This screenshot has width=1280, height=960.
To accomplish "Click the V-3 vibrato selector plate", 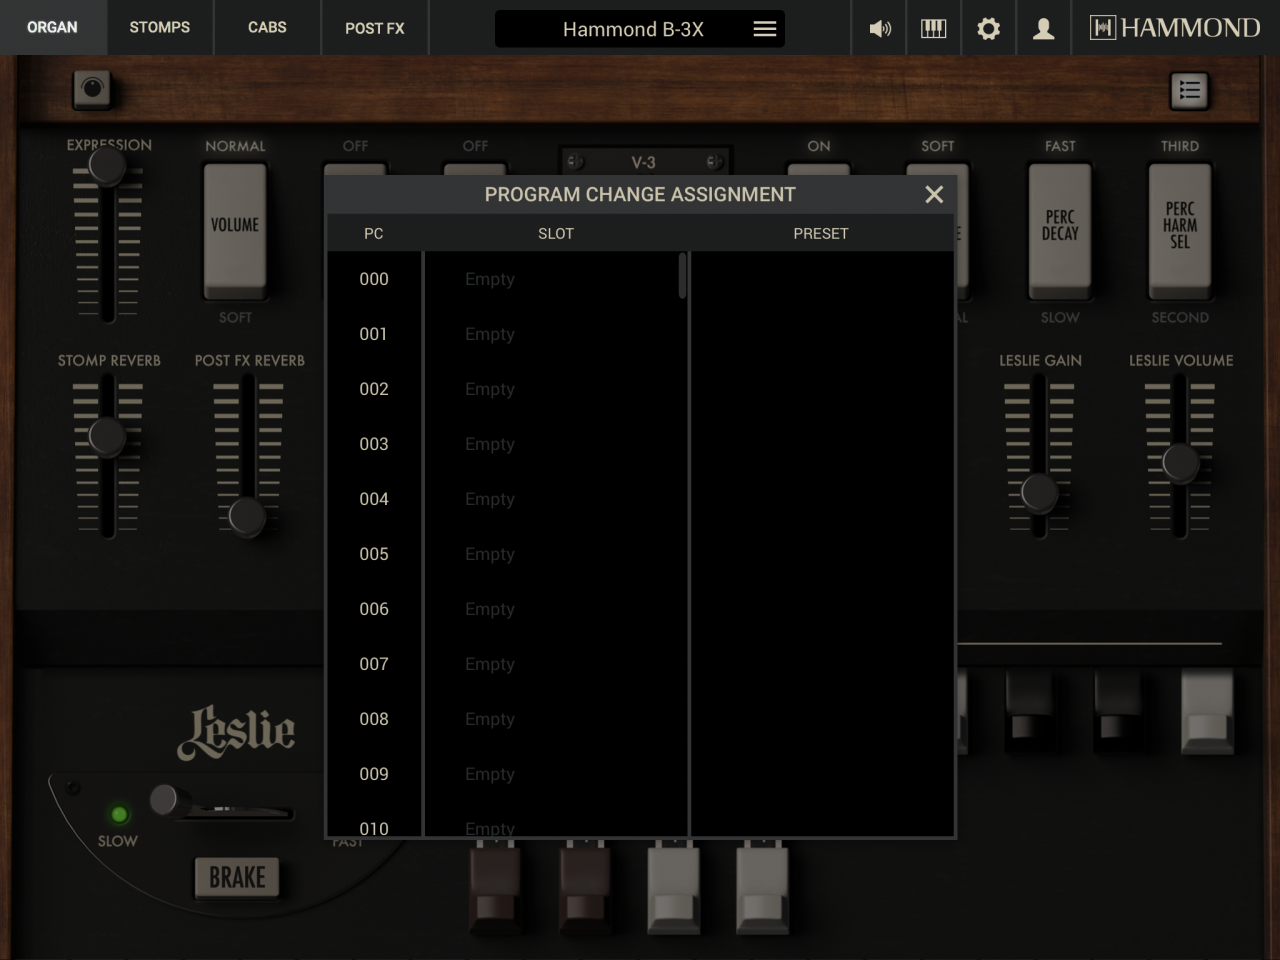I will [x=643, y=161].
